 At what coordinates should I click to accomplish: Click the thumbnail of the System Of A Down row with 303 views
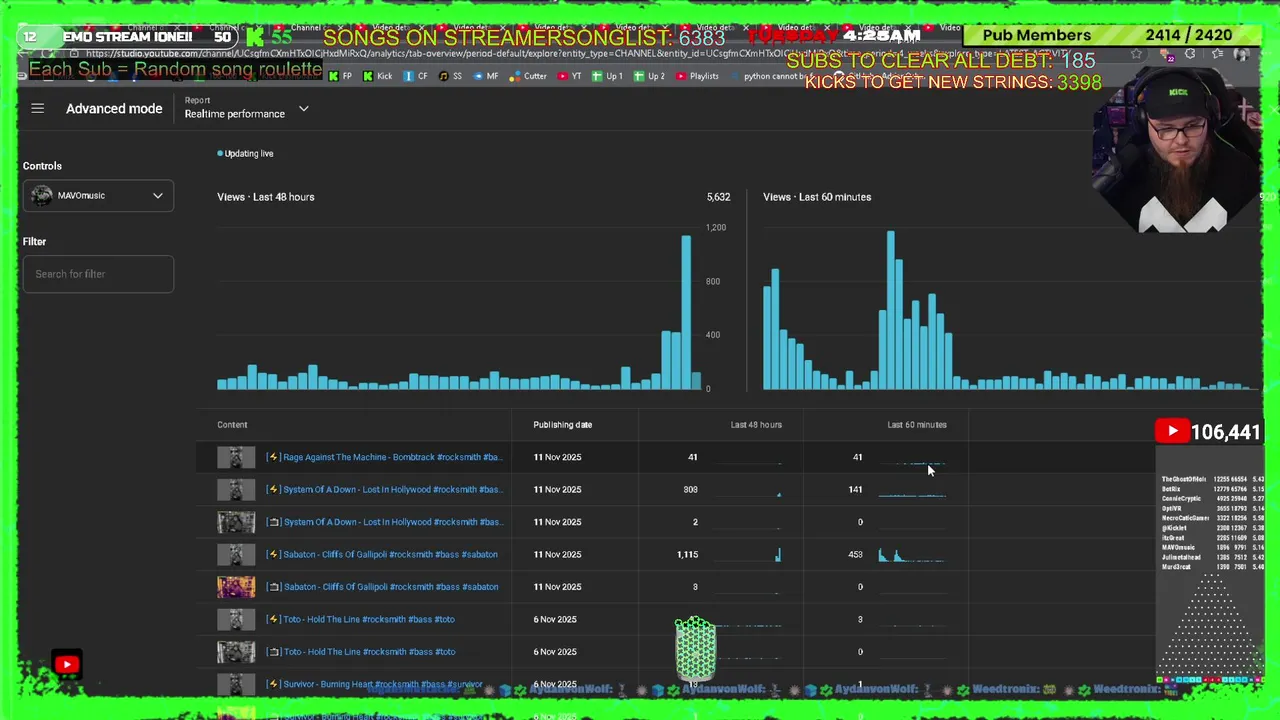236,489
